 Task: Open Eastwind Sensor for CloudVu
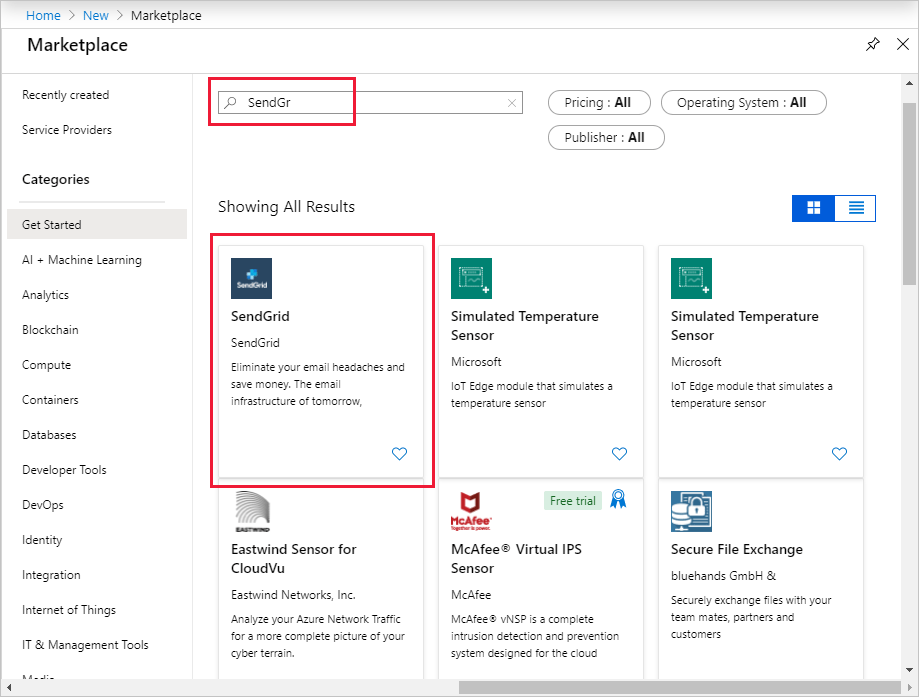click(x=294, y=559)
